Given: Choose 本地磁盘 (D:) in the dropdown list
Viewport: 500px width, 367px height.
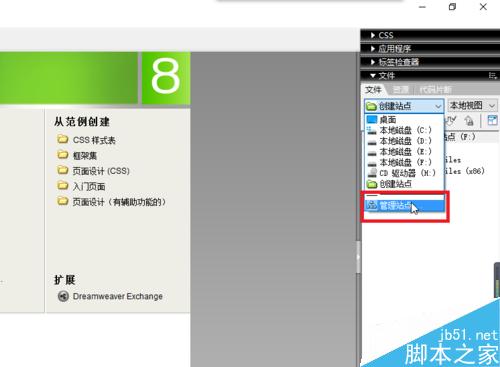Looking at the screenshot, I should 404,141.
